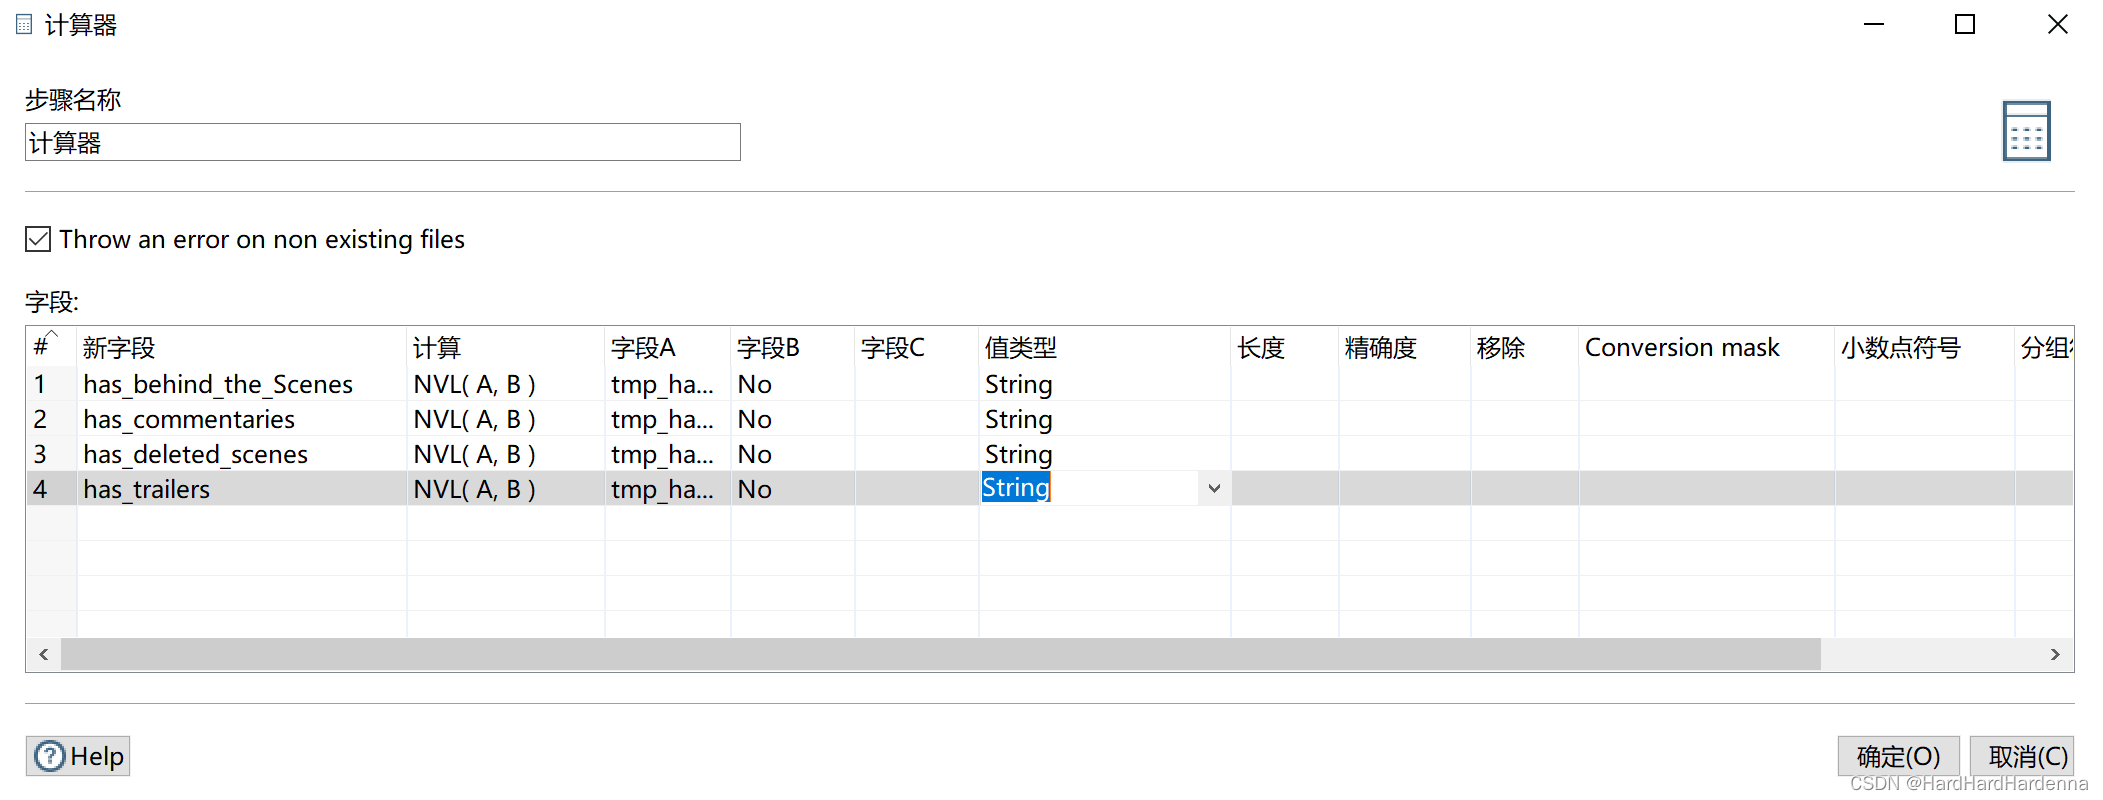Click the No field B cell in row 4
Screen dimensions: 2103x800
793,489
